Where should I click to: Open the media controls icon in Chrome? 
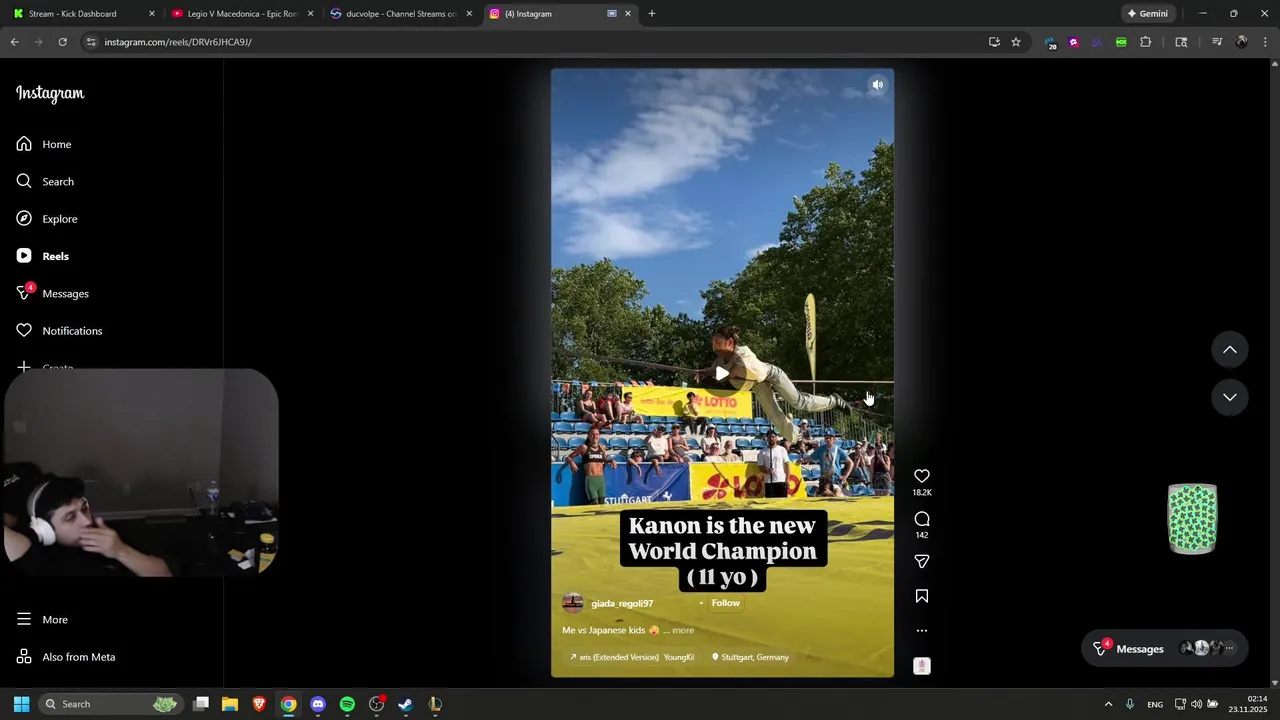(1217, 42)
